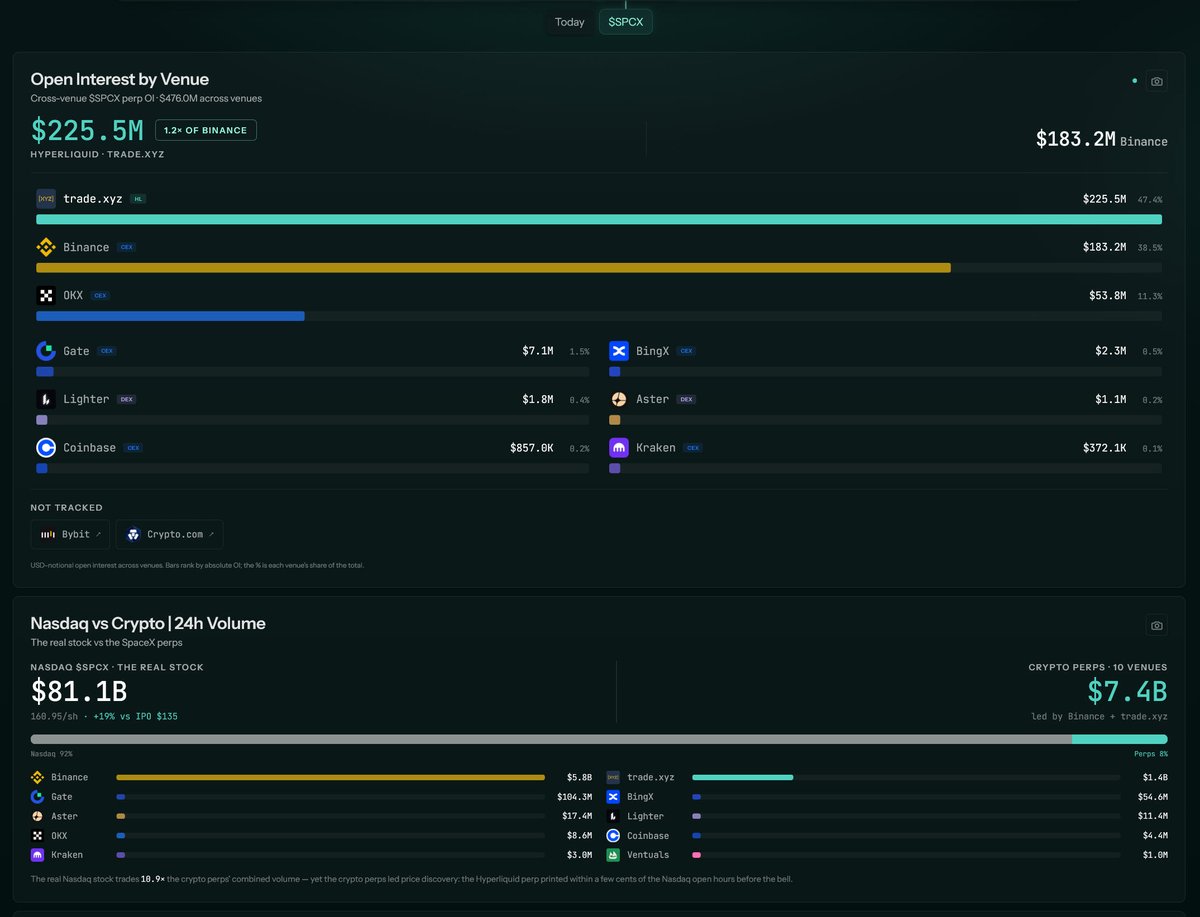Click the DEX tag beside Lighter
Viewport: 1200px width, 917px height.
point(127,399)
